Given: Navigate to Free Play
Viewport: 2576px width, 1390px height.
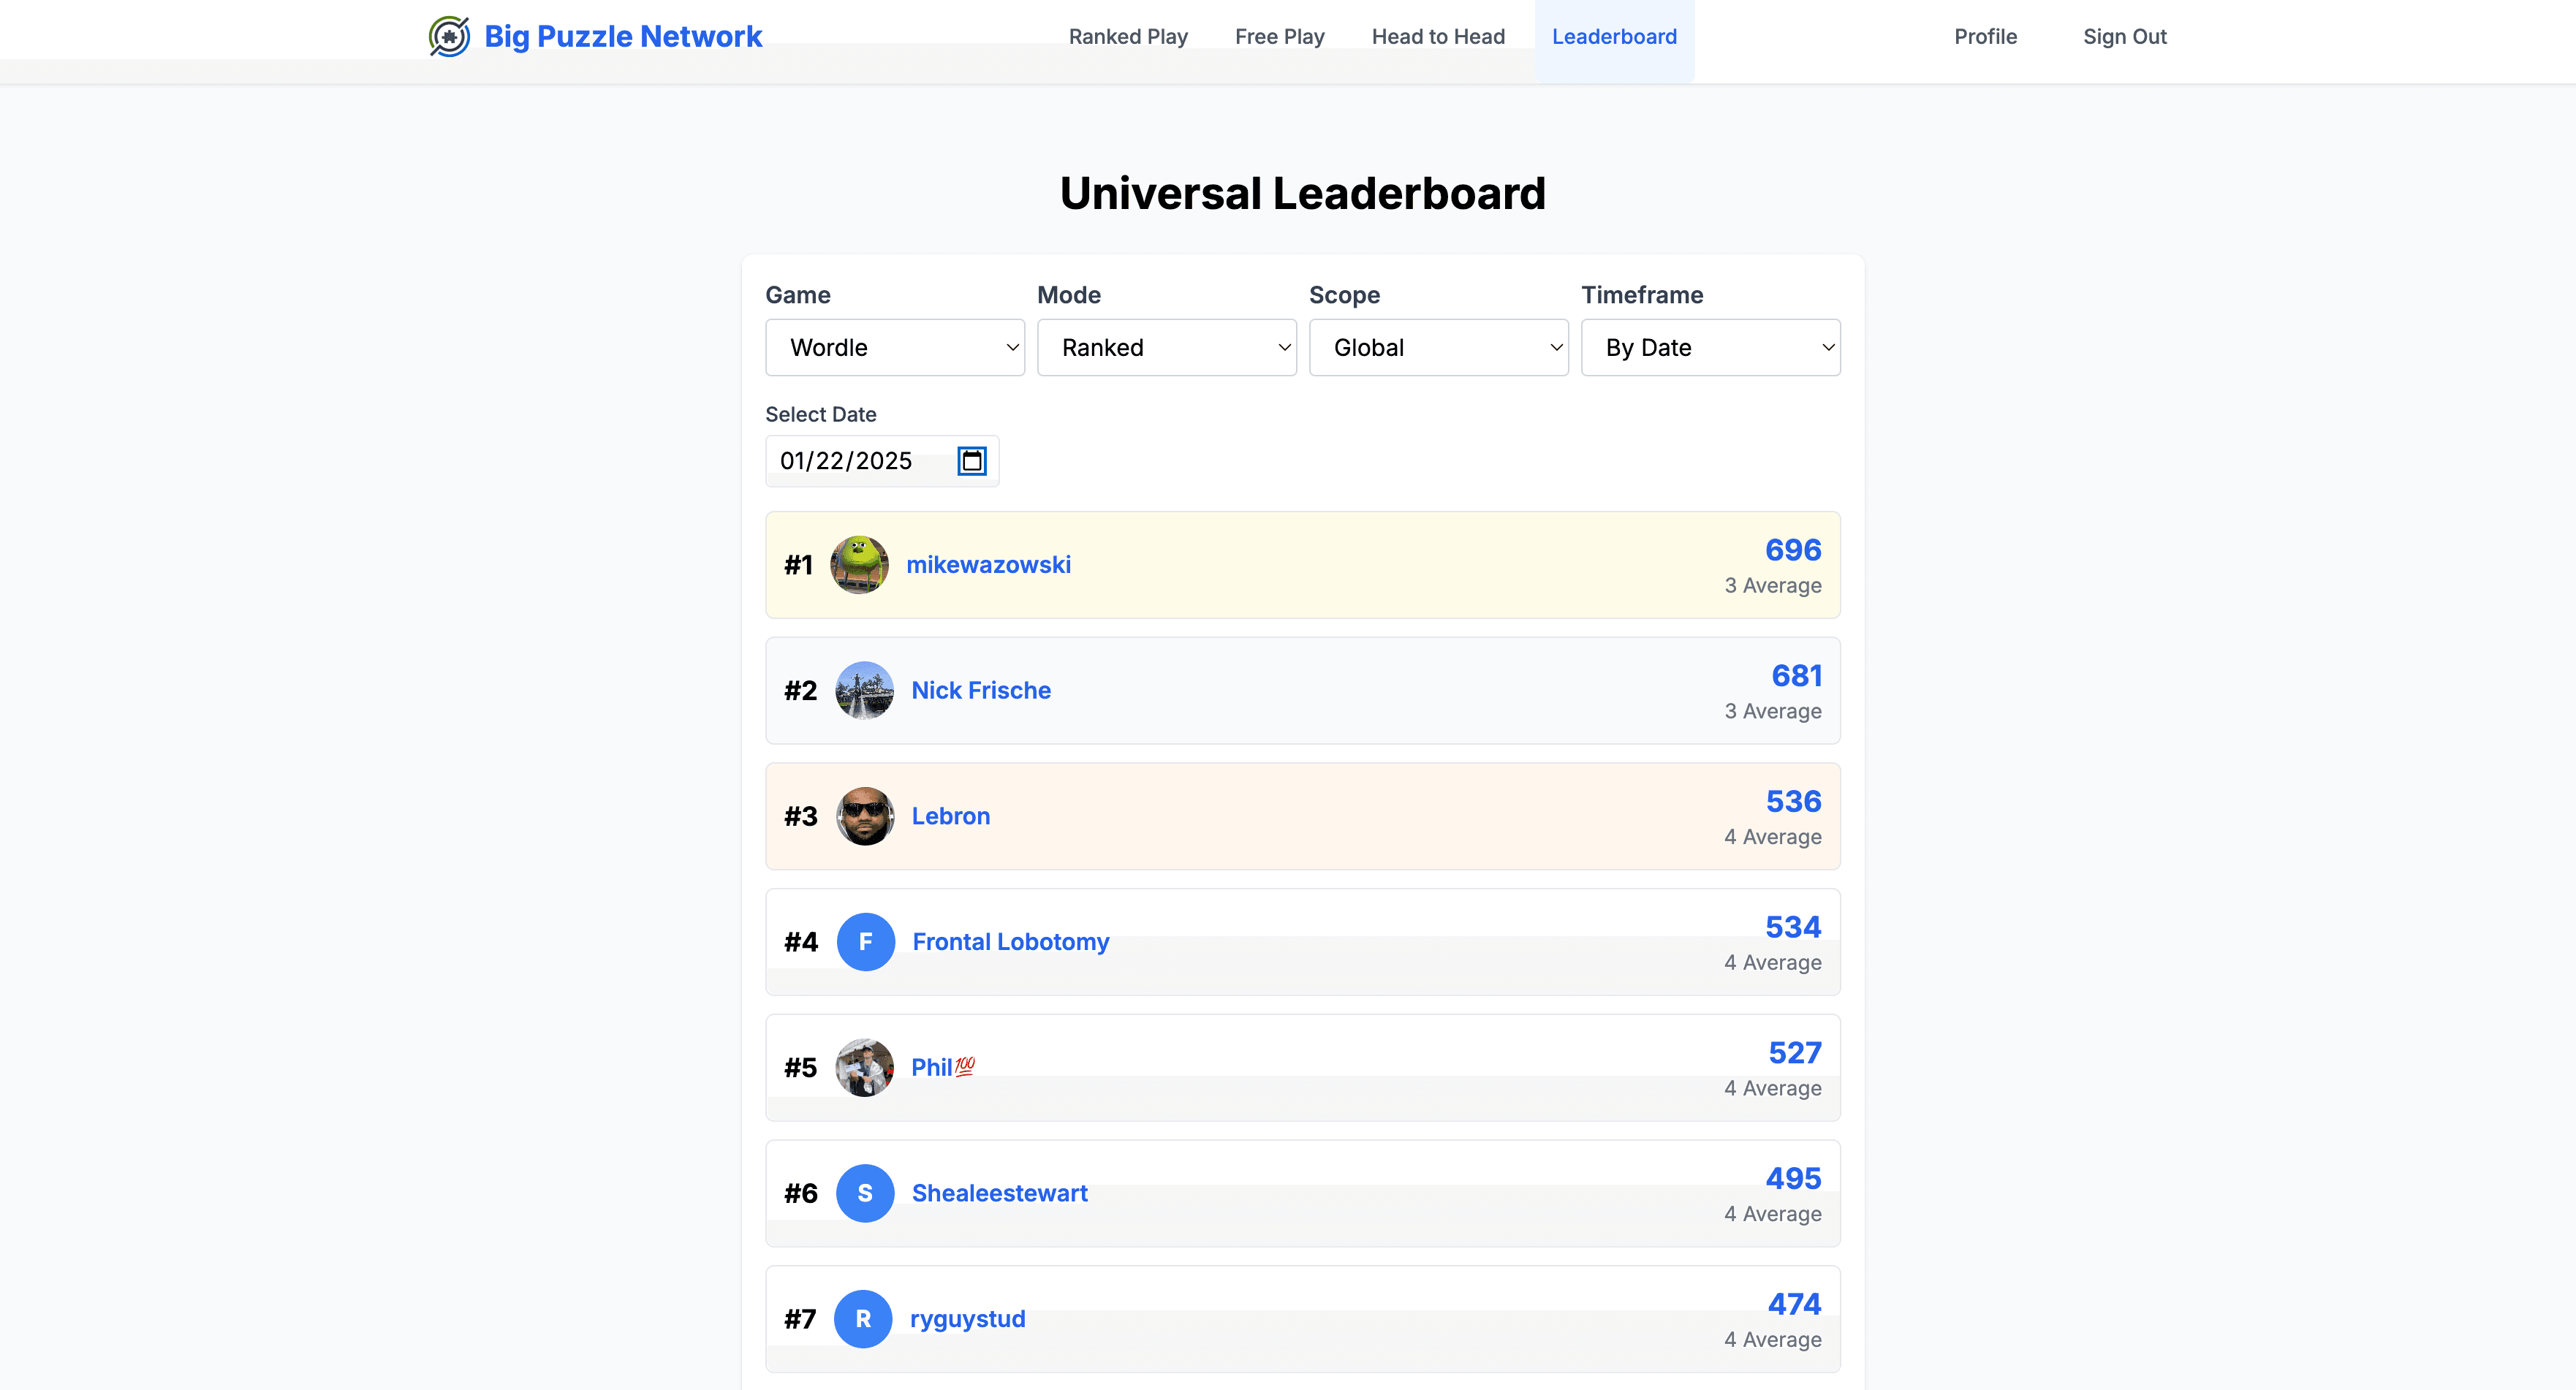Looking at the screenshot, I should coord(1279,36).
